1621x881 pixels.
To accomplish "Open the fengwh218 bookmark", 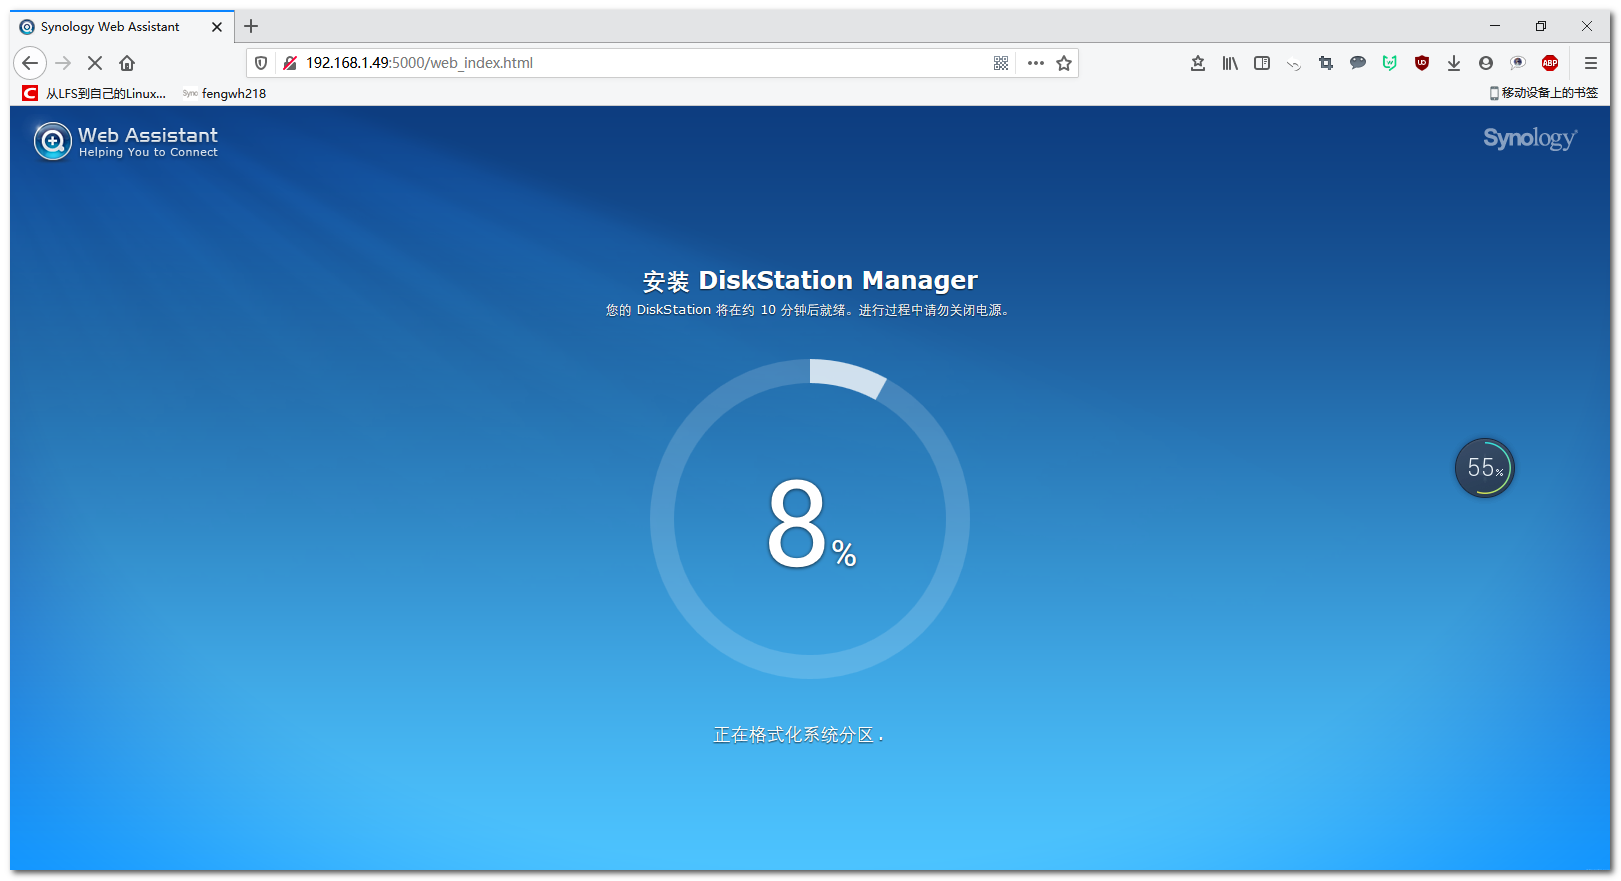I will point(224,93).
